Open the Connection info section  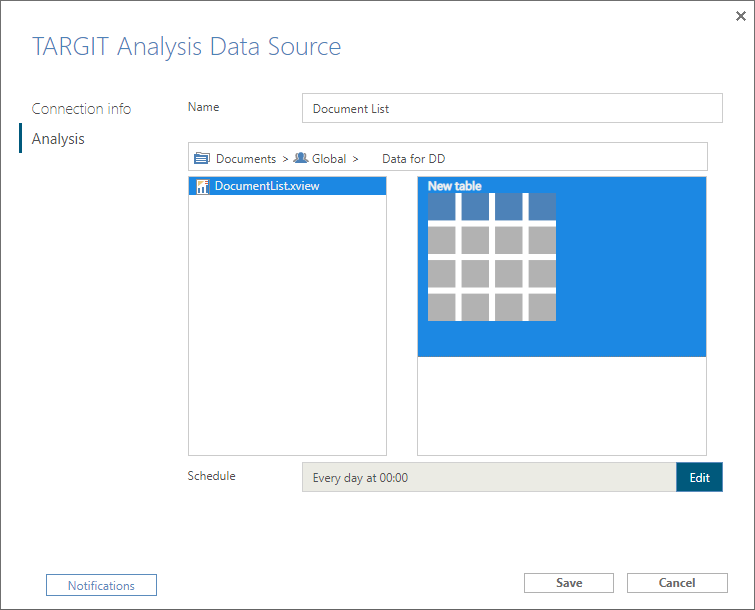pyautogui.click(x=81, y=109)
